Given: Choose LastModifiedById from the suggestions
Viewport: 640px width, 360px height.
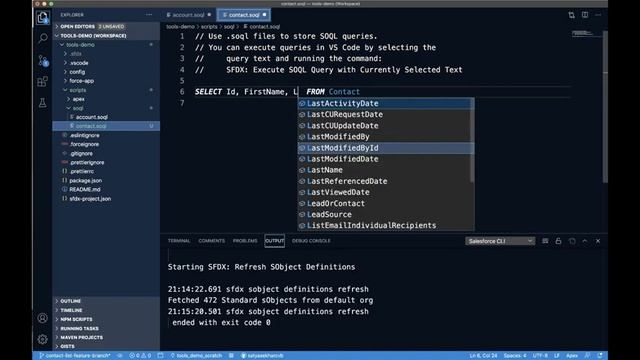Looking at the screenshot, I should [385, 148].
